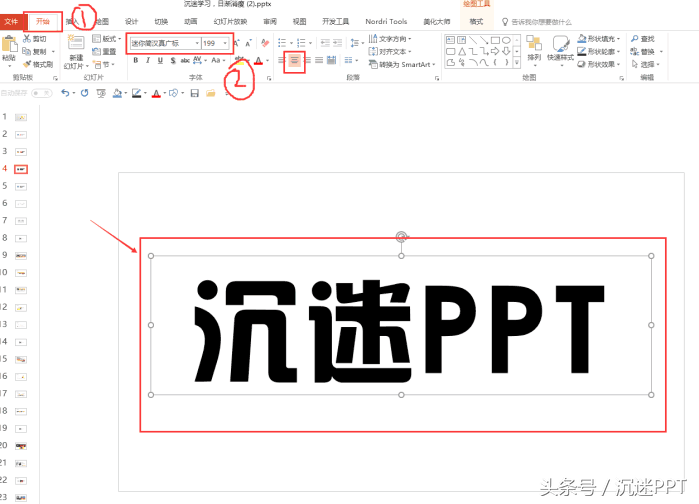Open the font name dropdown list
Image resolution: width=699 pixels, height=504 pixels.
197,43
